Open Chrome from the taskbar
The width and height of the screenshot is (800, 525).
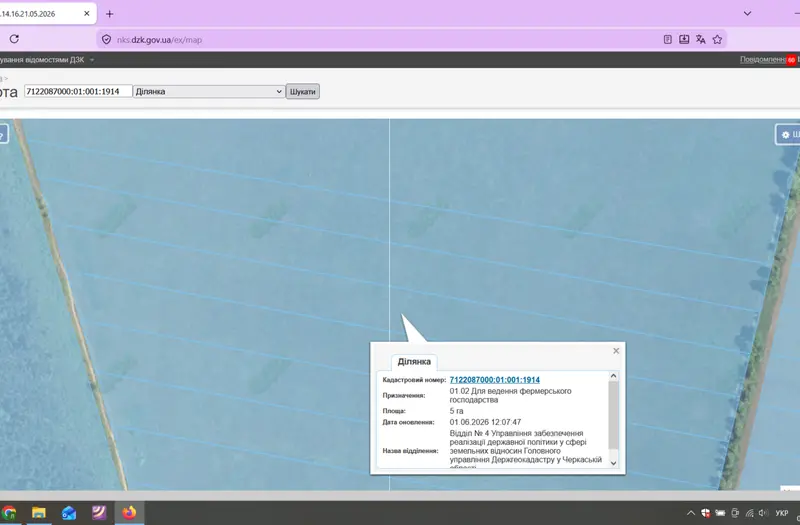[9, 513]
